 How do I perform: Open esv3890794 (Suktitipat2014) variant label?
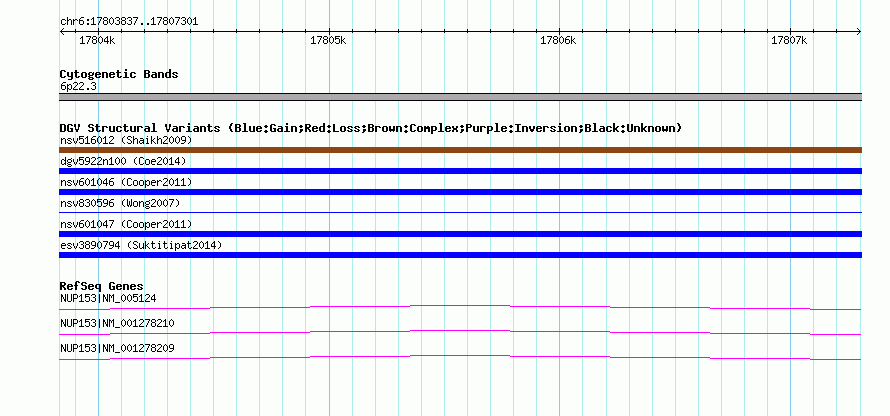[141, 245]
